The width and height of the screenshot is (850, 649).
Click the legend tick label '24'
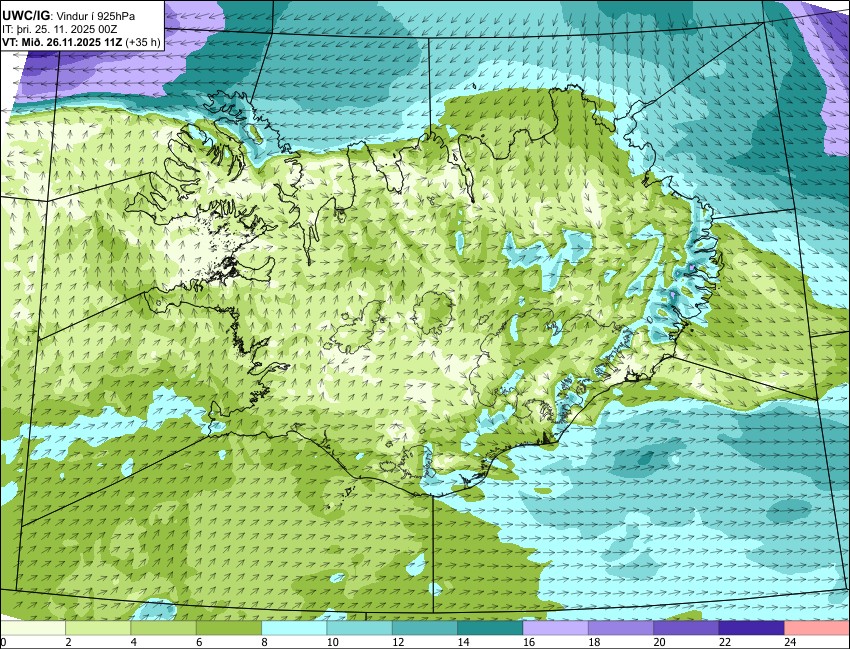pos(790,642)
